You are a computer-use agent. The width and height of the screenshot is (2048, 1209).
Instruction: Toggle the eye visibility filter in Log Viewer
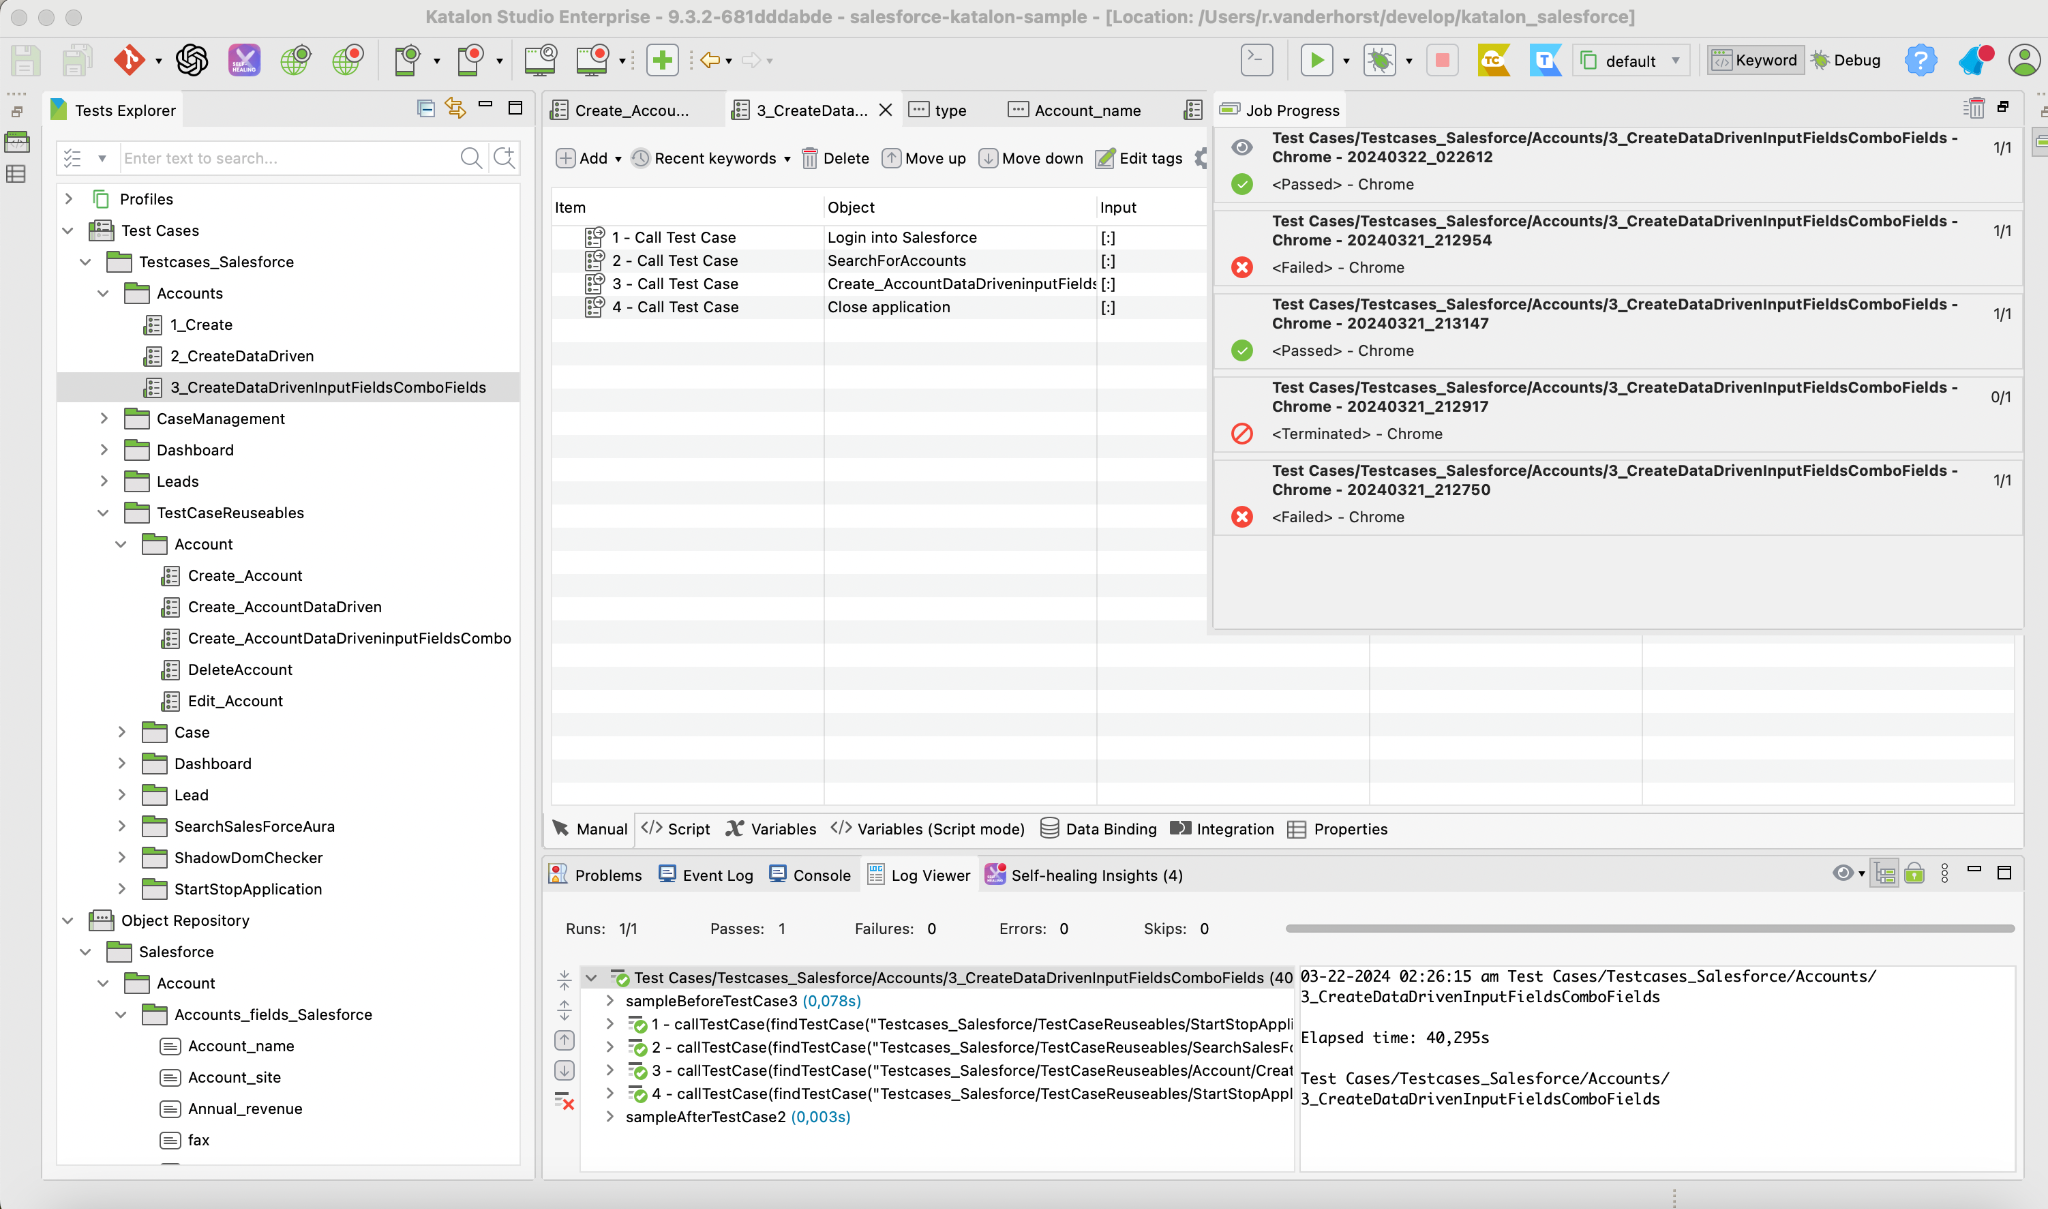[x=1843, y=873]
